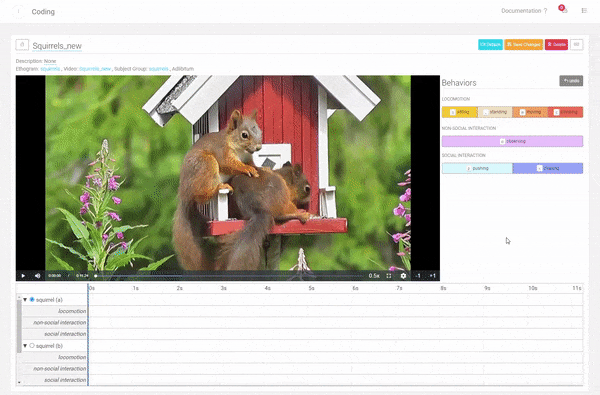Click the icon box beside Squirrels_new title
This screenshot has height=395, width=600.
point(22,45)
